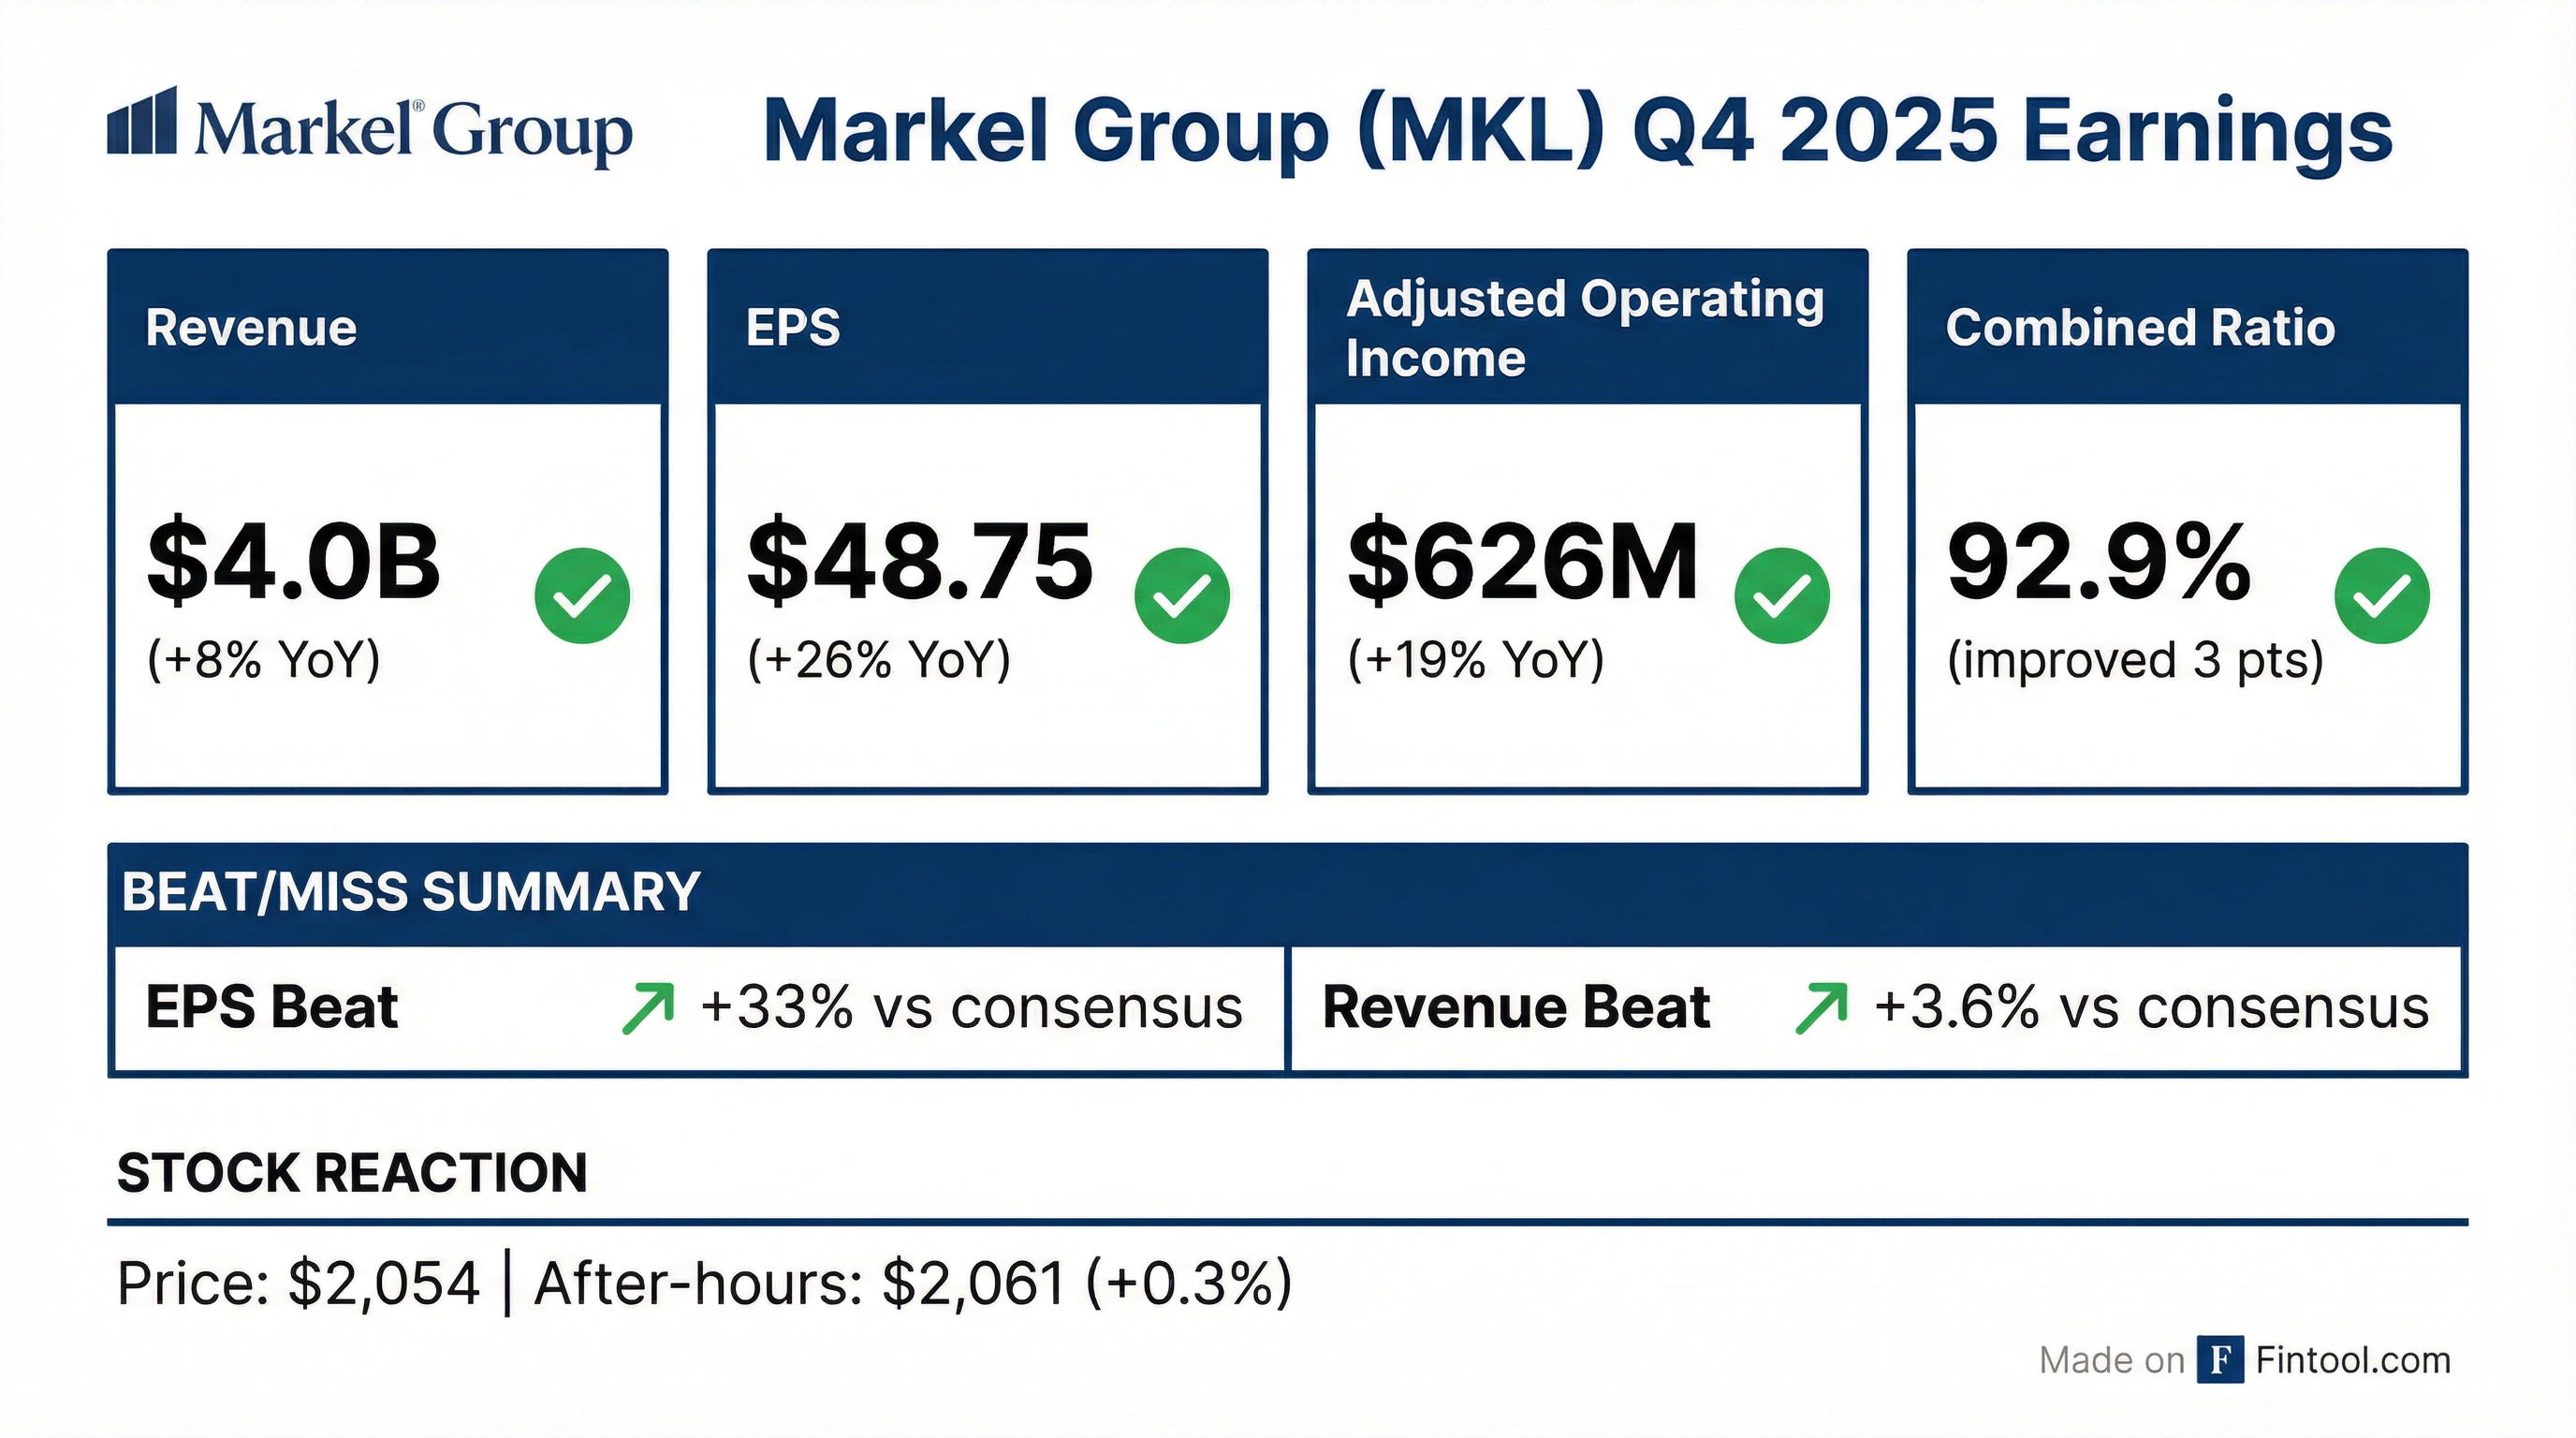Click the blue Fintool F logo icon
Screen dimensions: 2576x1438
click(2220, 1360)
